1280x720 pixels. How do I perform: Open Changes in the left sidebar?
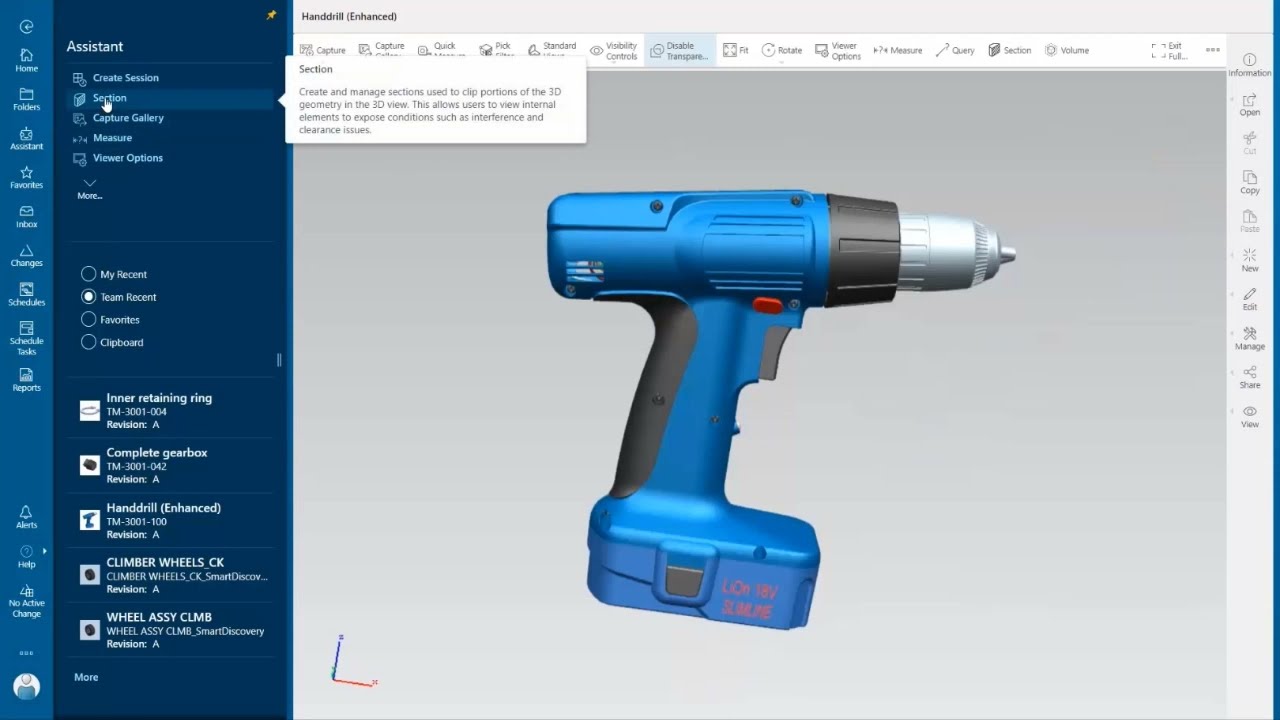pyautogui.click(x=26, y=255)
